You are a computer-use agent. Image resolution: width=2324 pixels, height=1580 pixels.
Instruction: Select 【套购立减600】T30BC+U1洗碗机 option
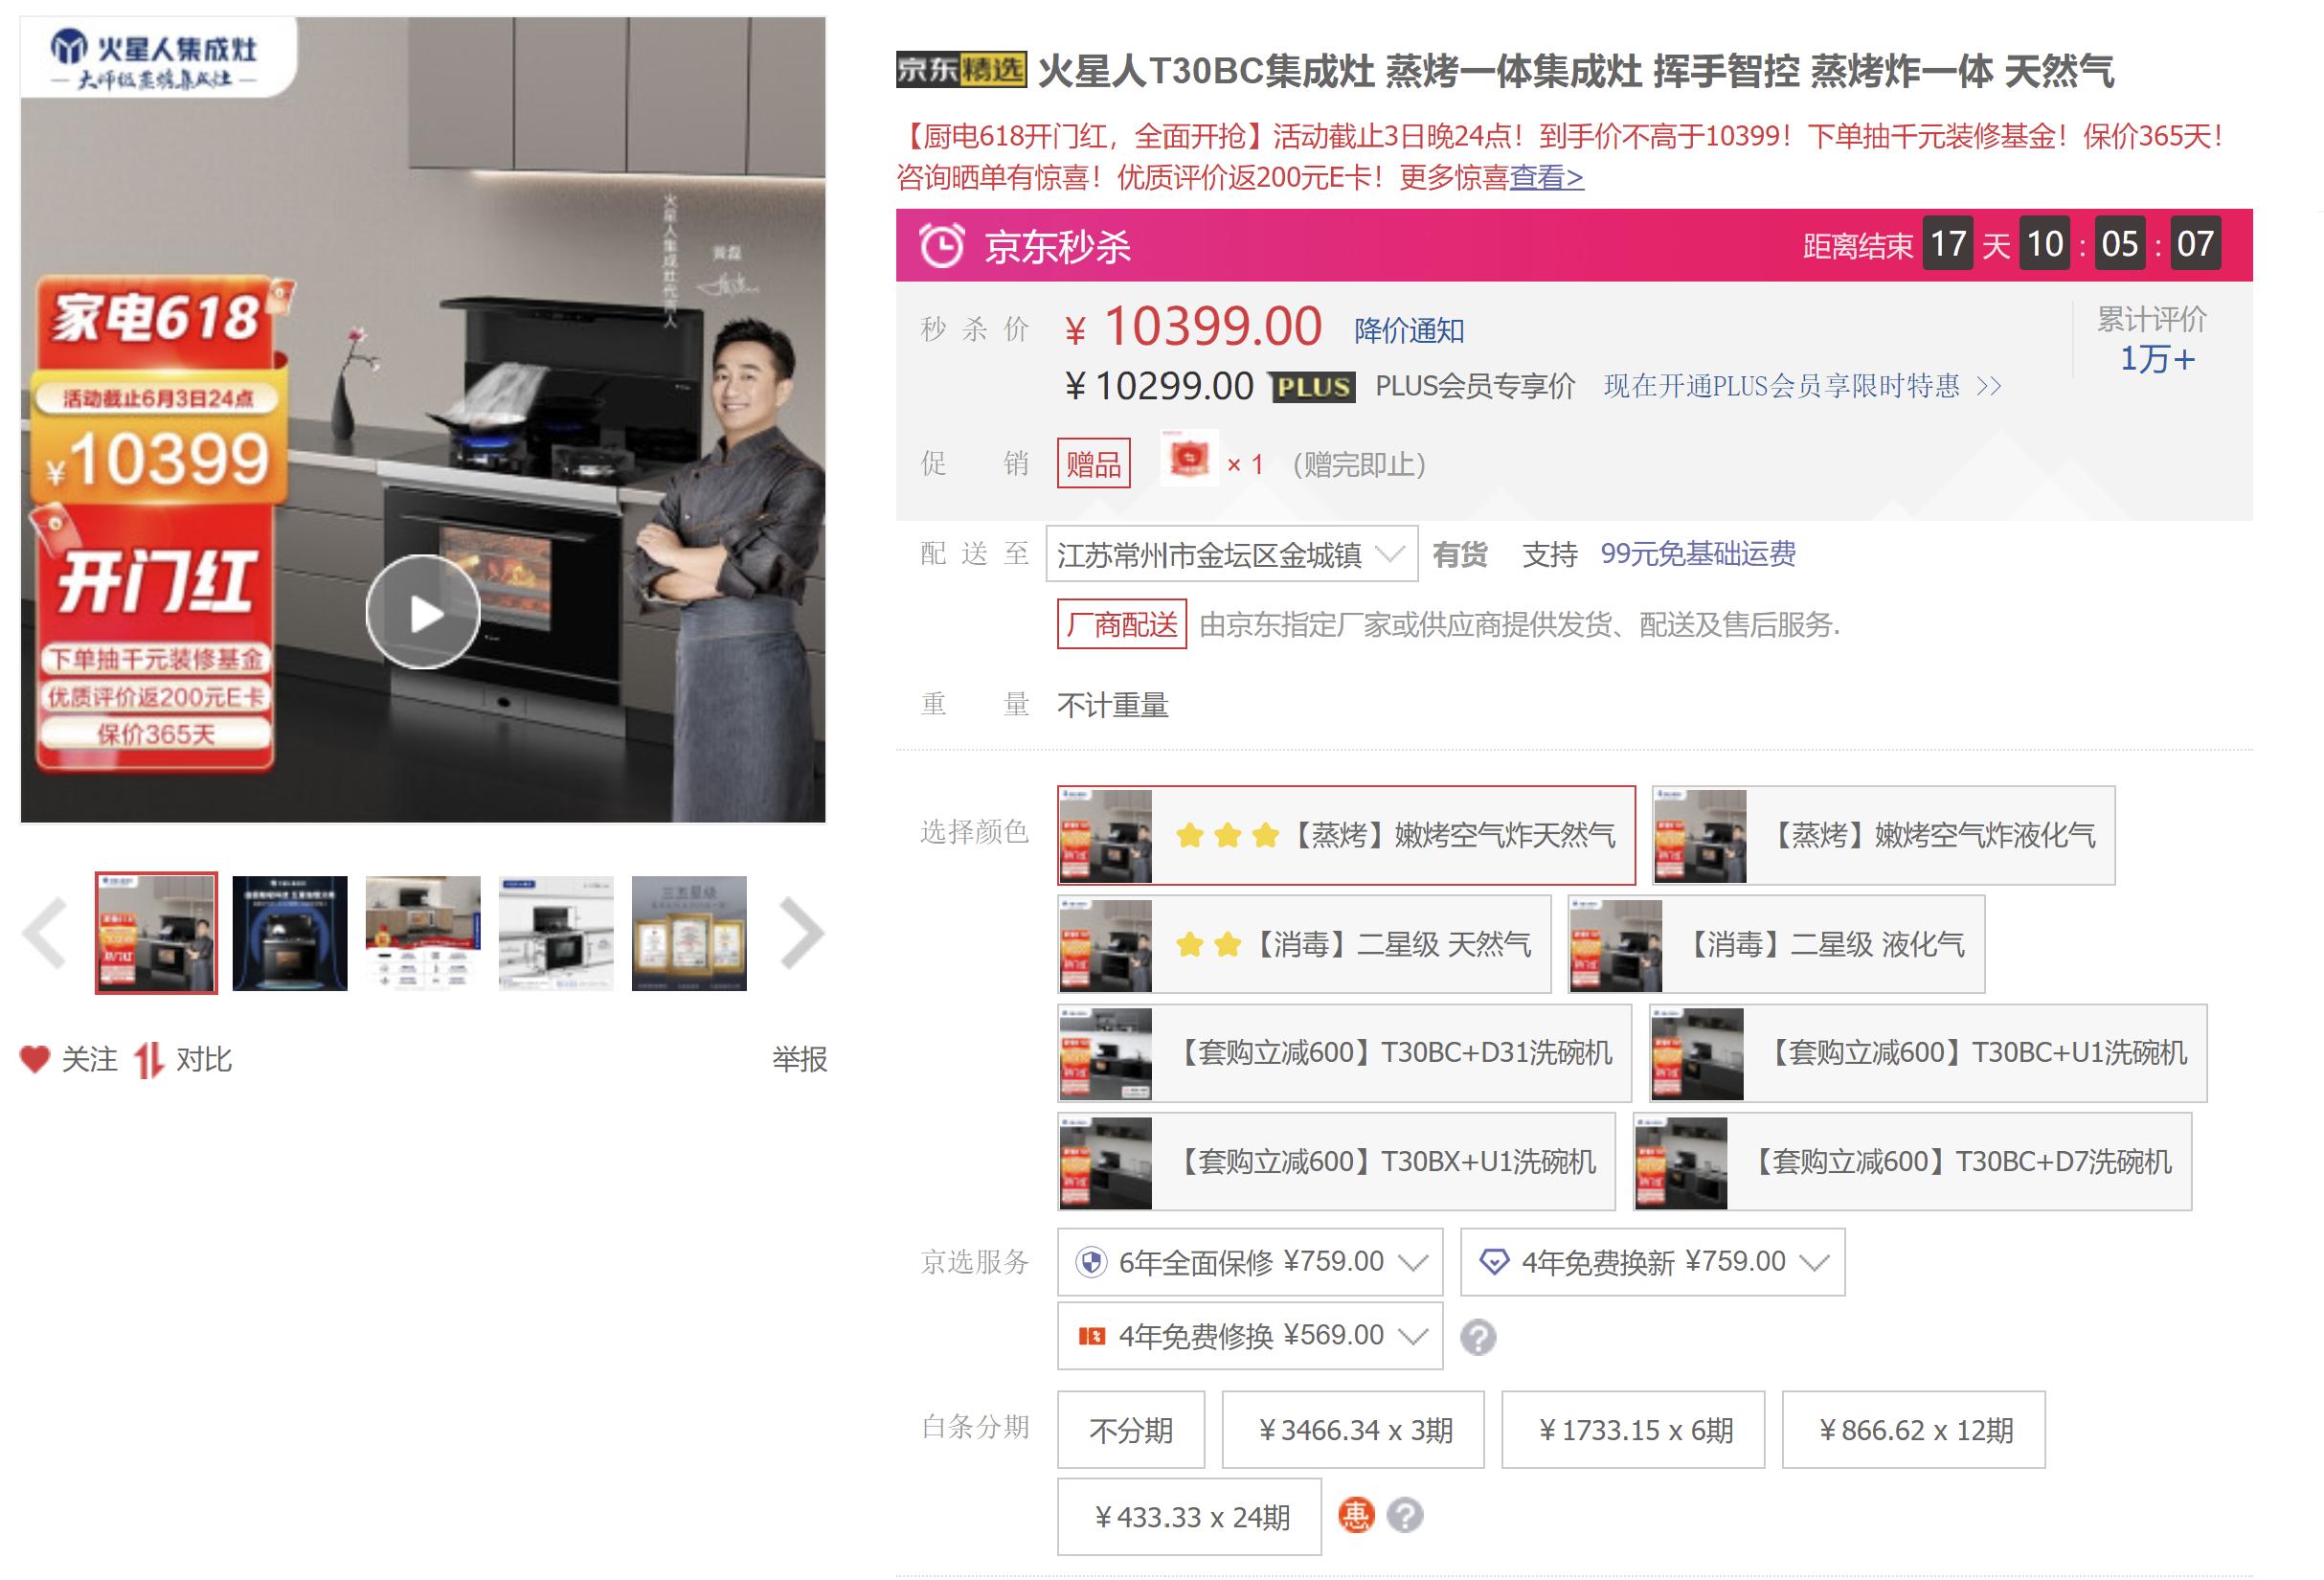point(1927,1054)
